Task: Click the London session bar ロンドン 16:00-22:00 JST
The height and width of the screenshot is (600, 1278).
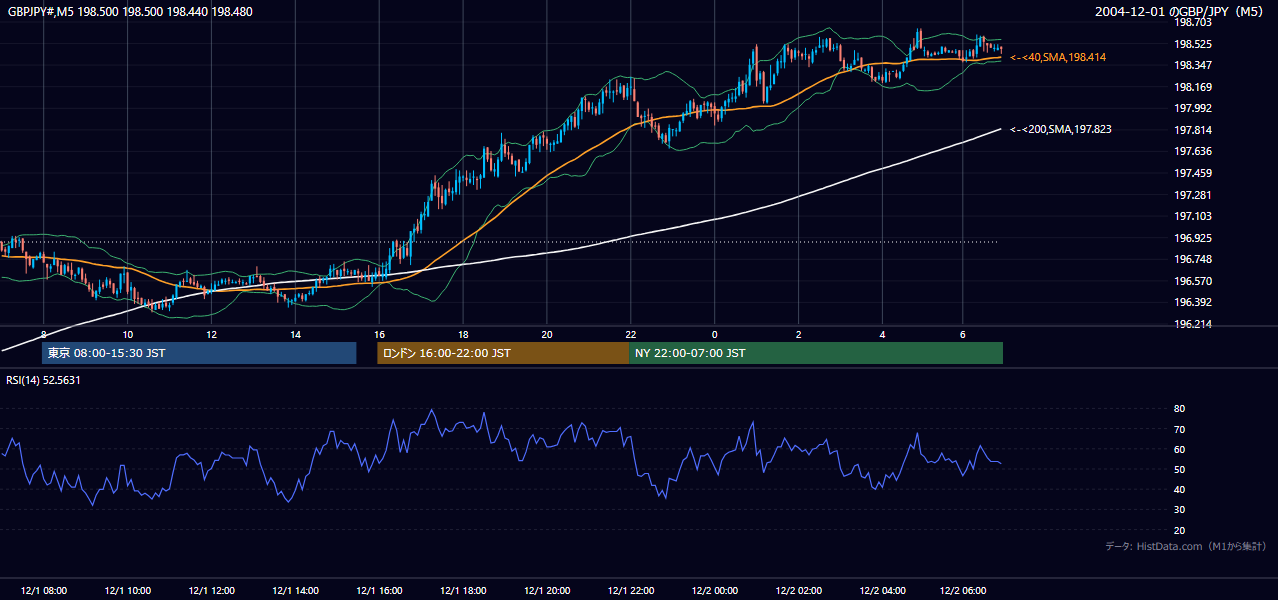Action: click(x=503, y=353)
